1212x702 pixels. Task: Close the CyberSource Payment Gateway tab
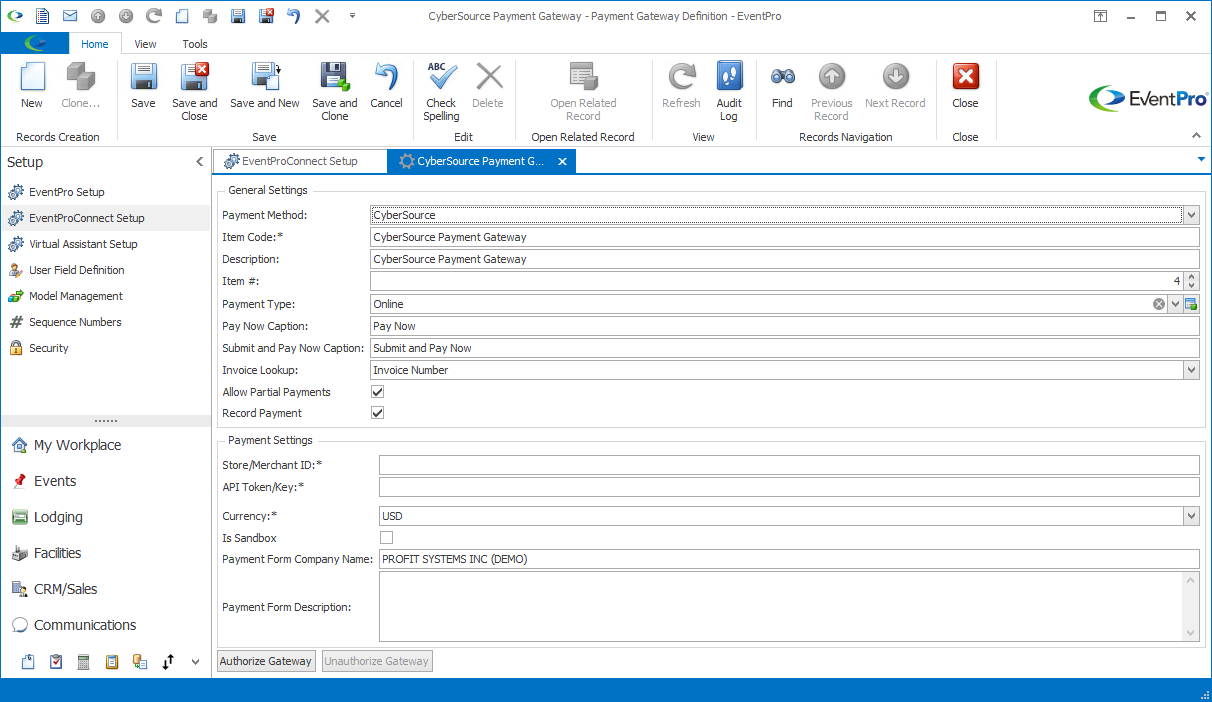(562, 161)
